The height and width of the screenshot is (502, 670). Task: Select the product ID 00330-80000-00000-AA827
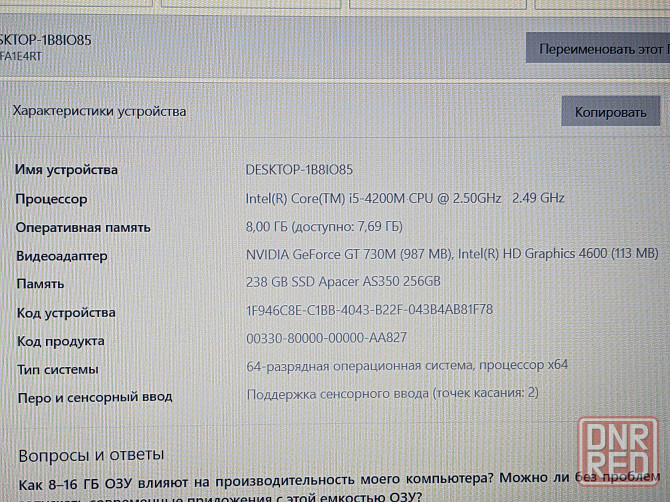click(x=326, y=338)
